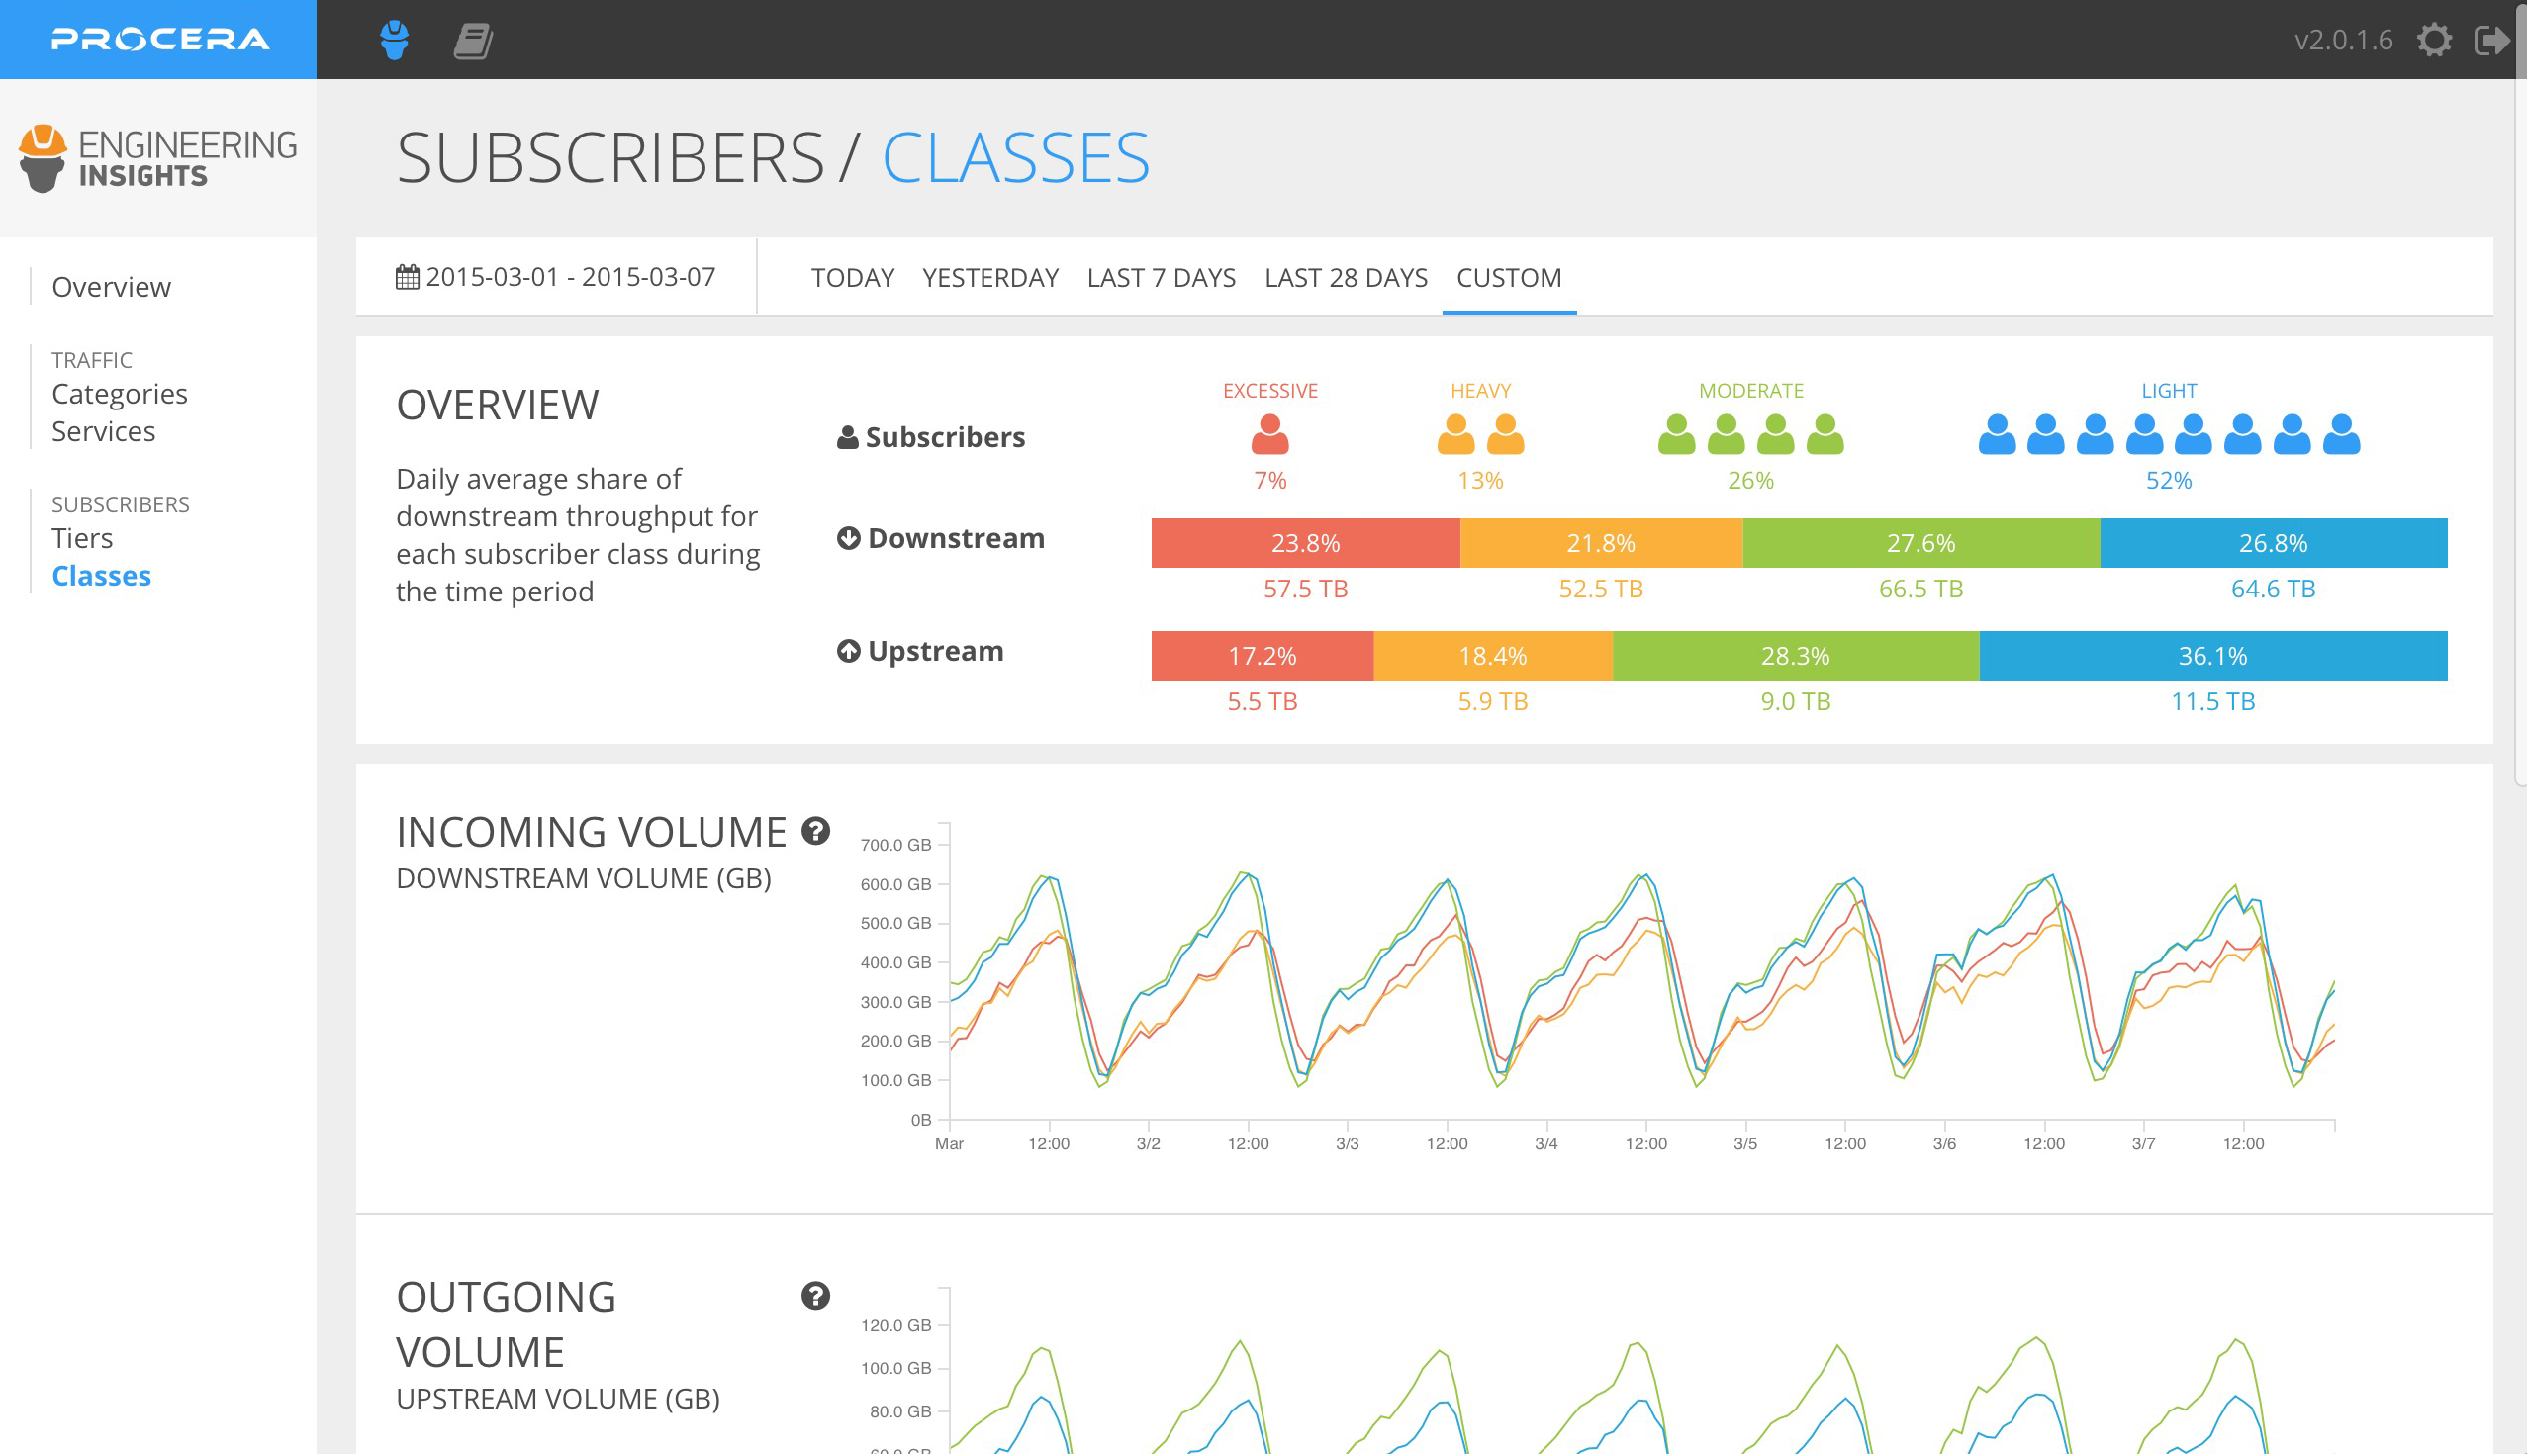Screen dimensions: 2527x1456
Task: Open the book documentation icon in top bar
Action: point(473,41)
